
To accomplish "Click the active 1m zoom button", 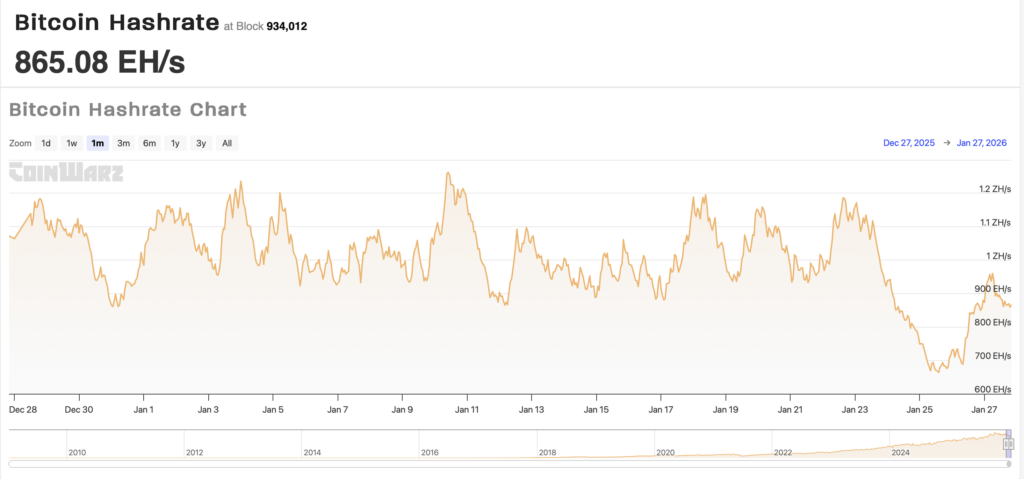I will coord(98,143).
